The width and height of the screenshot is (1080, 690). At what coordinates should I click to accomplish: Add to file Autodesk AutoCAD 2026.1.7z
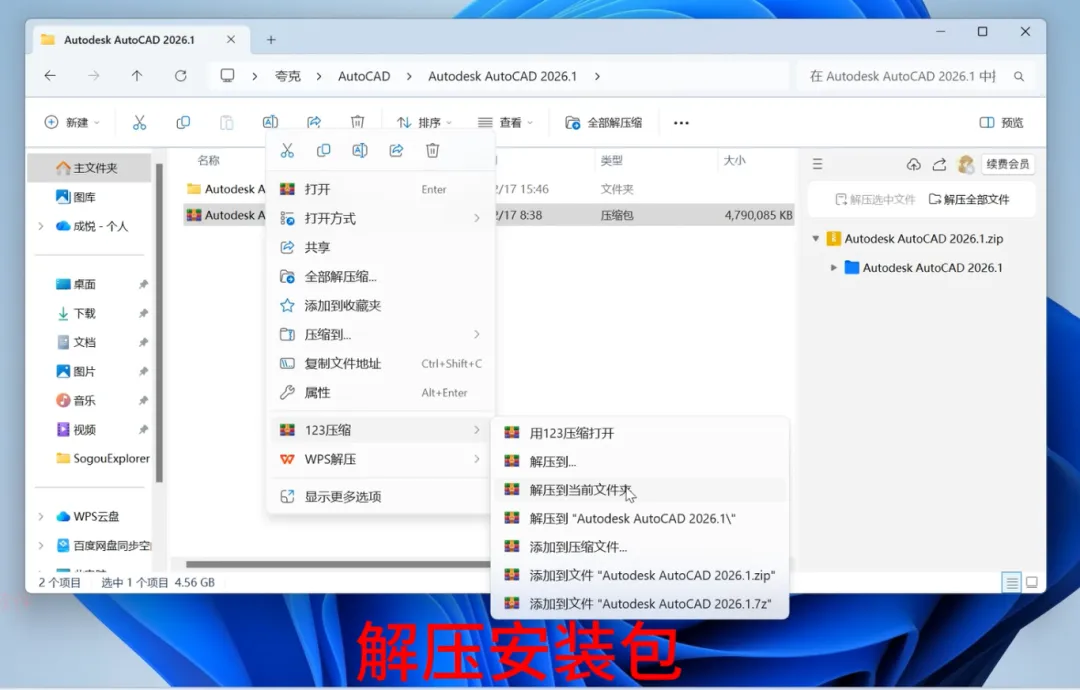[x=641, y=604]
